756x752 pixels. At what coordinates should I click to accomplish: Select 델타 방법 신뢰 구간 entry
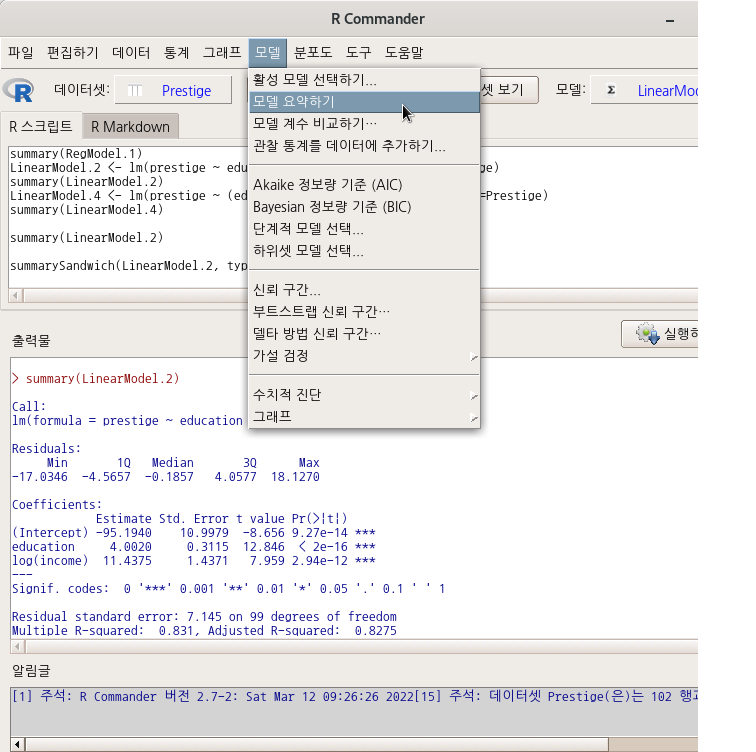[364, 334]
